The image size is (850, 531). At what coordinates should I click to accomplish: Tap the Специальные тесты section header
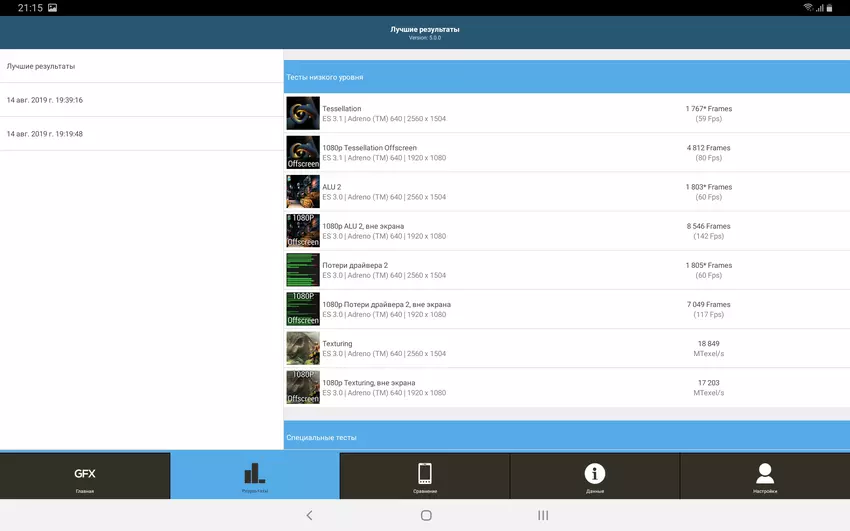[566, 437]
